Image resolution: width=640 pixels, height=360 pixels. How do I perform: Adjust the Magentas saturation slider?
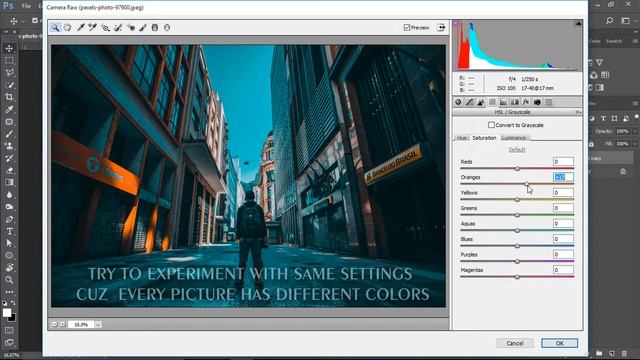[517, 277]
